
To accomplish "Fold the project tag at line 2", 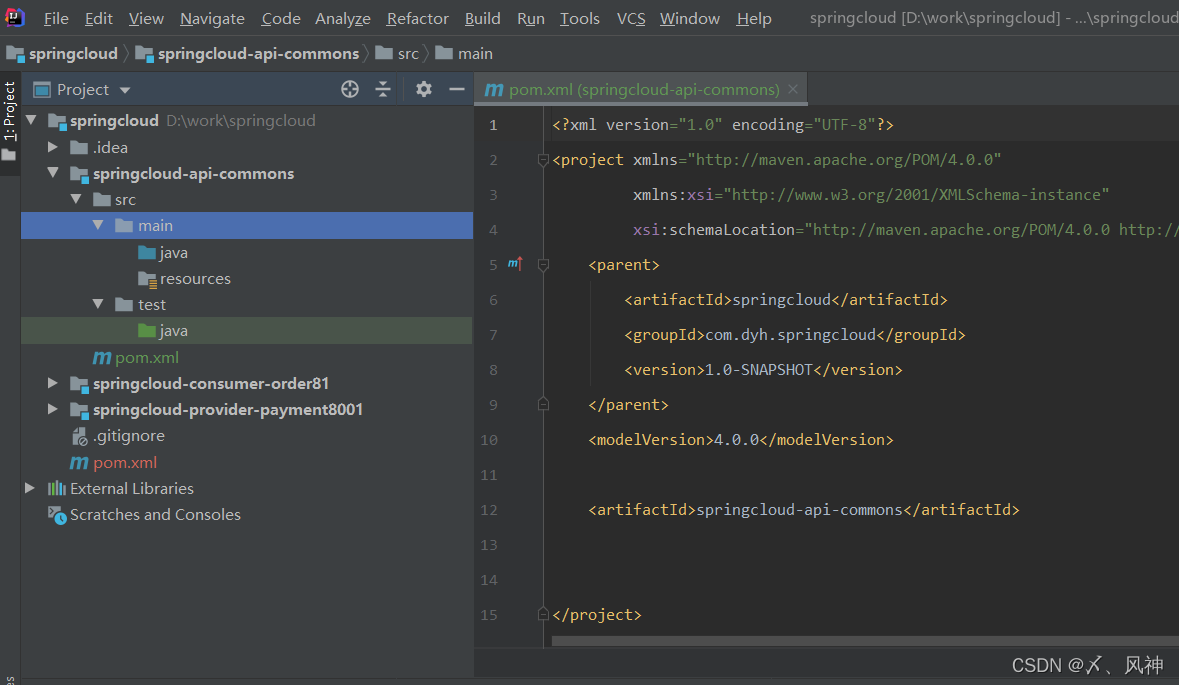I will (543, 159).
